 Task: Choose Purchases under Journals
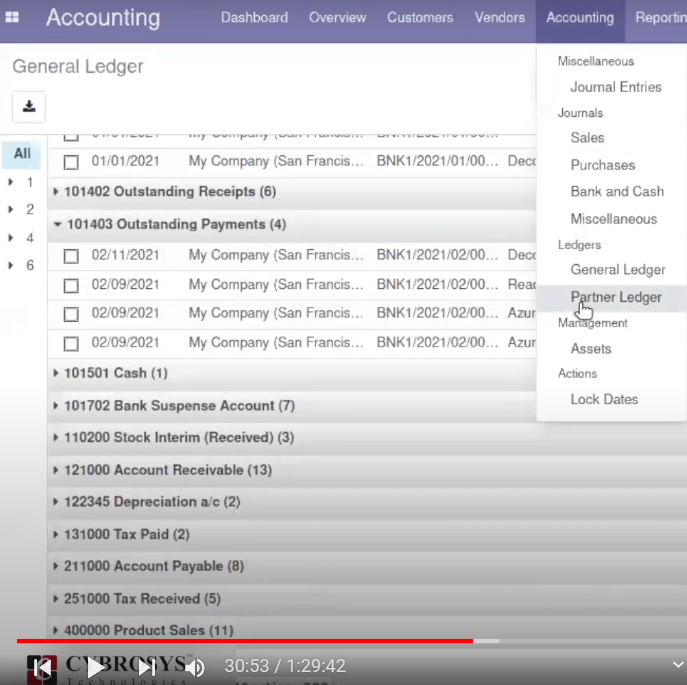click(603, 165)
